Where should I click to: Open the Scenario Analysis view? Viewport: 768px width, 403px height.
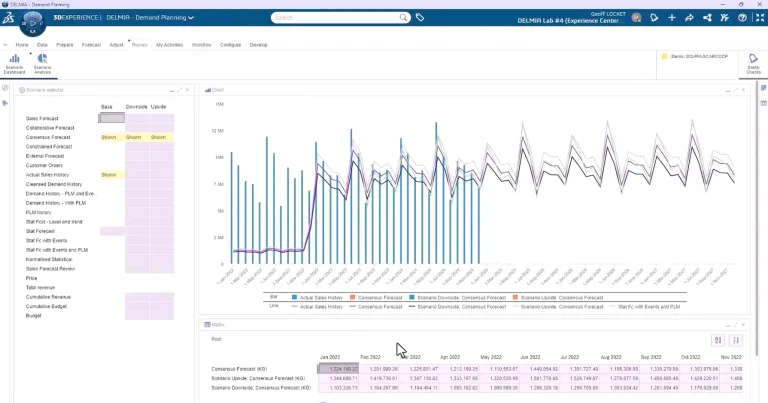tap(42, 64)
